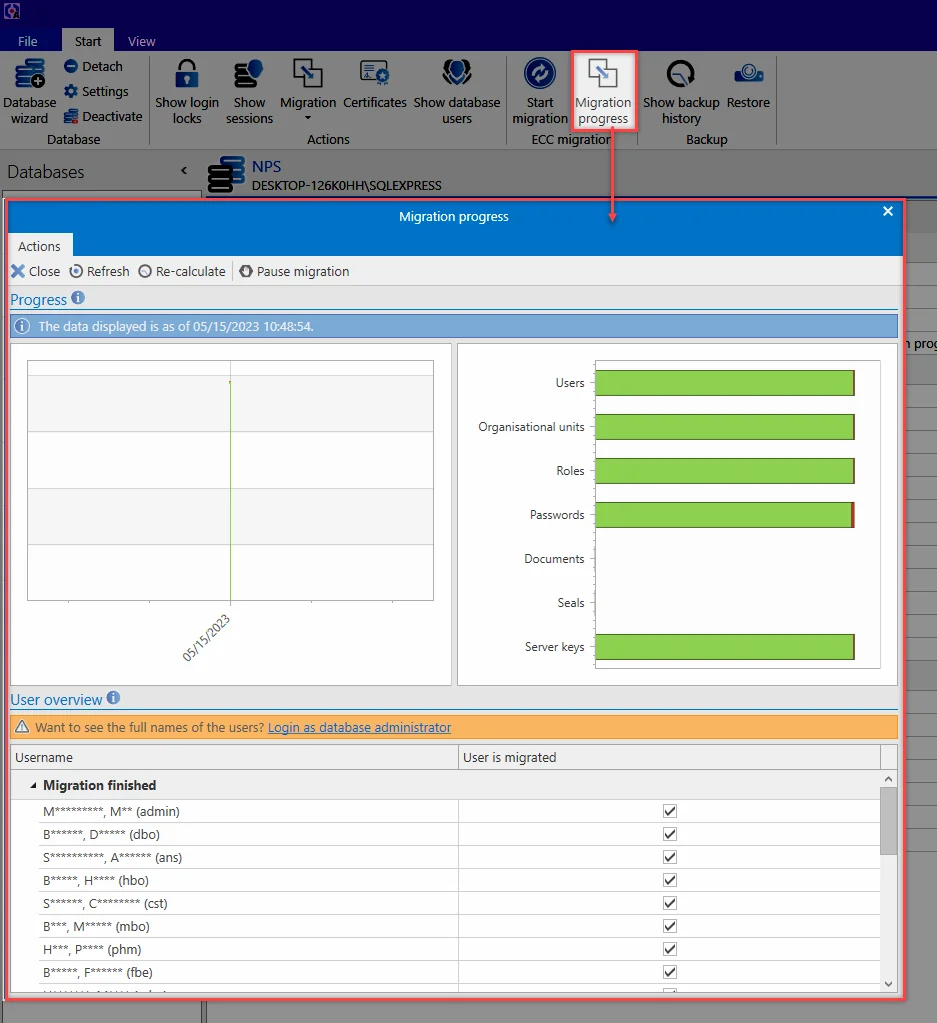Viewport: 937px width, 1023px height.
Task: Switch to the Start ribbon tab
Action: click(87, 41)
